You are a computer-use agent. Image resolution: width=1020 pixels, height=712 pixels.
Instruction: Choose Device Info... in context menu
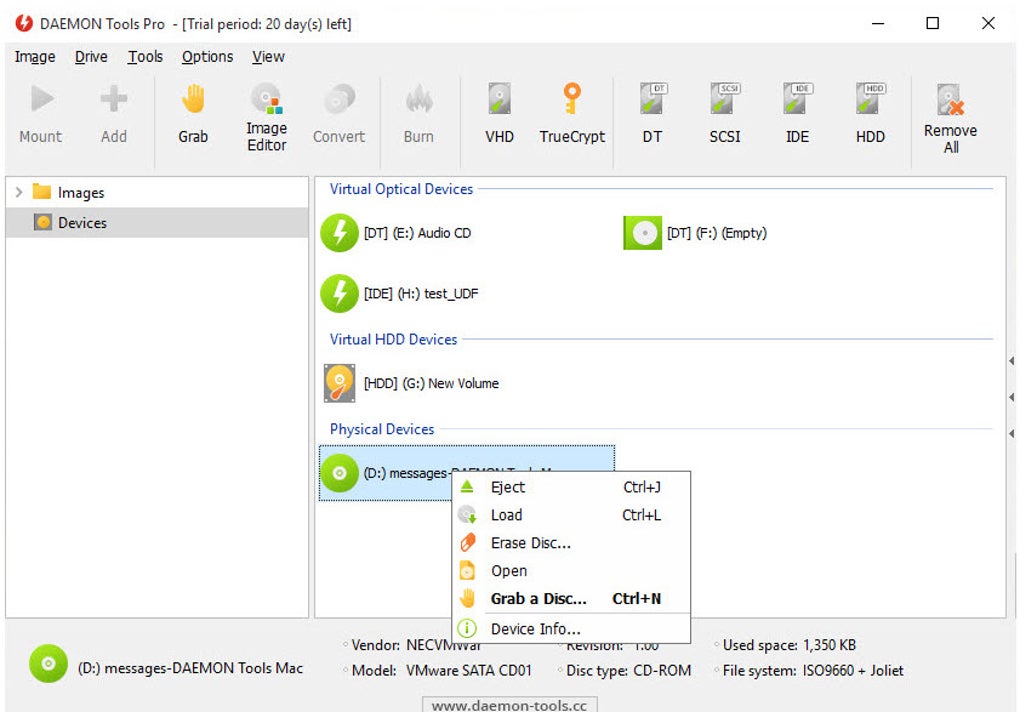coord(570,629)
